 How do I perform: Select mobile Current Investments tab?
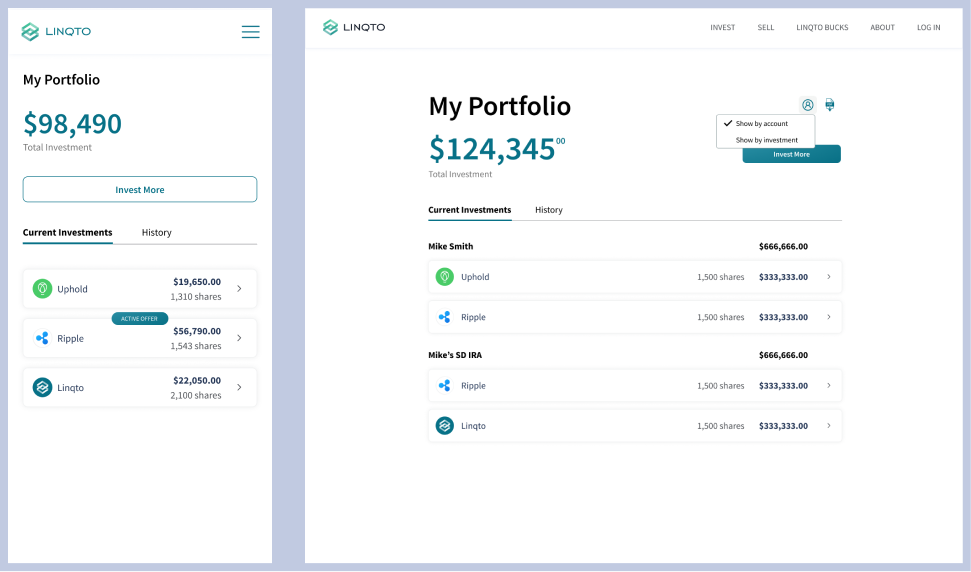pos(67,233)
